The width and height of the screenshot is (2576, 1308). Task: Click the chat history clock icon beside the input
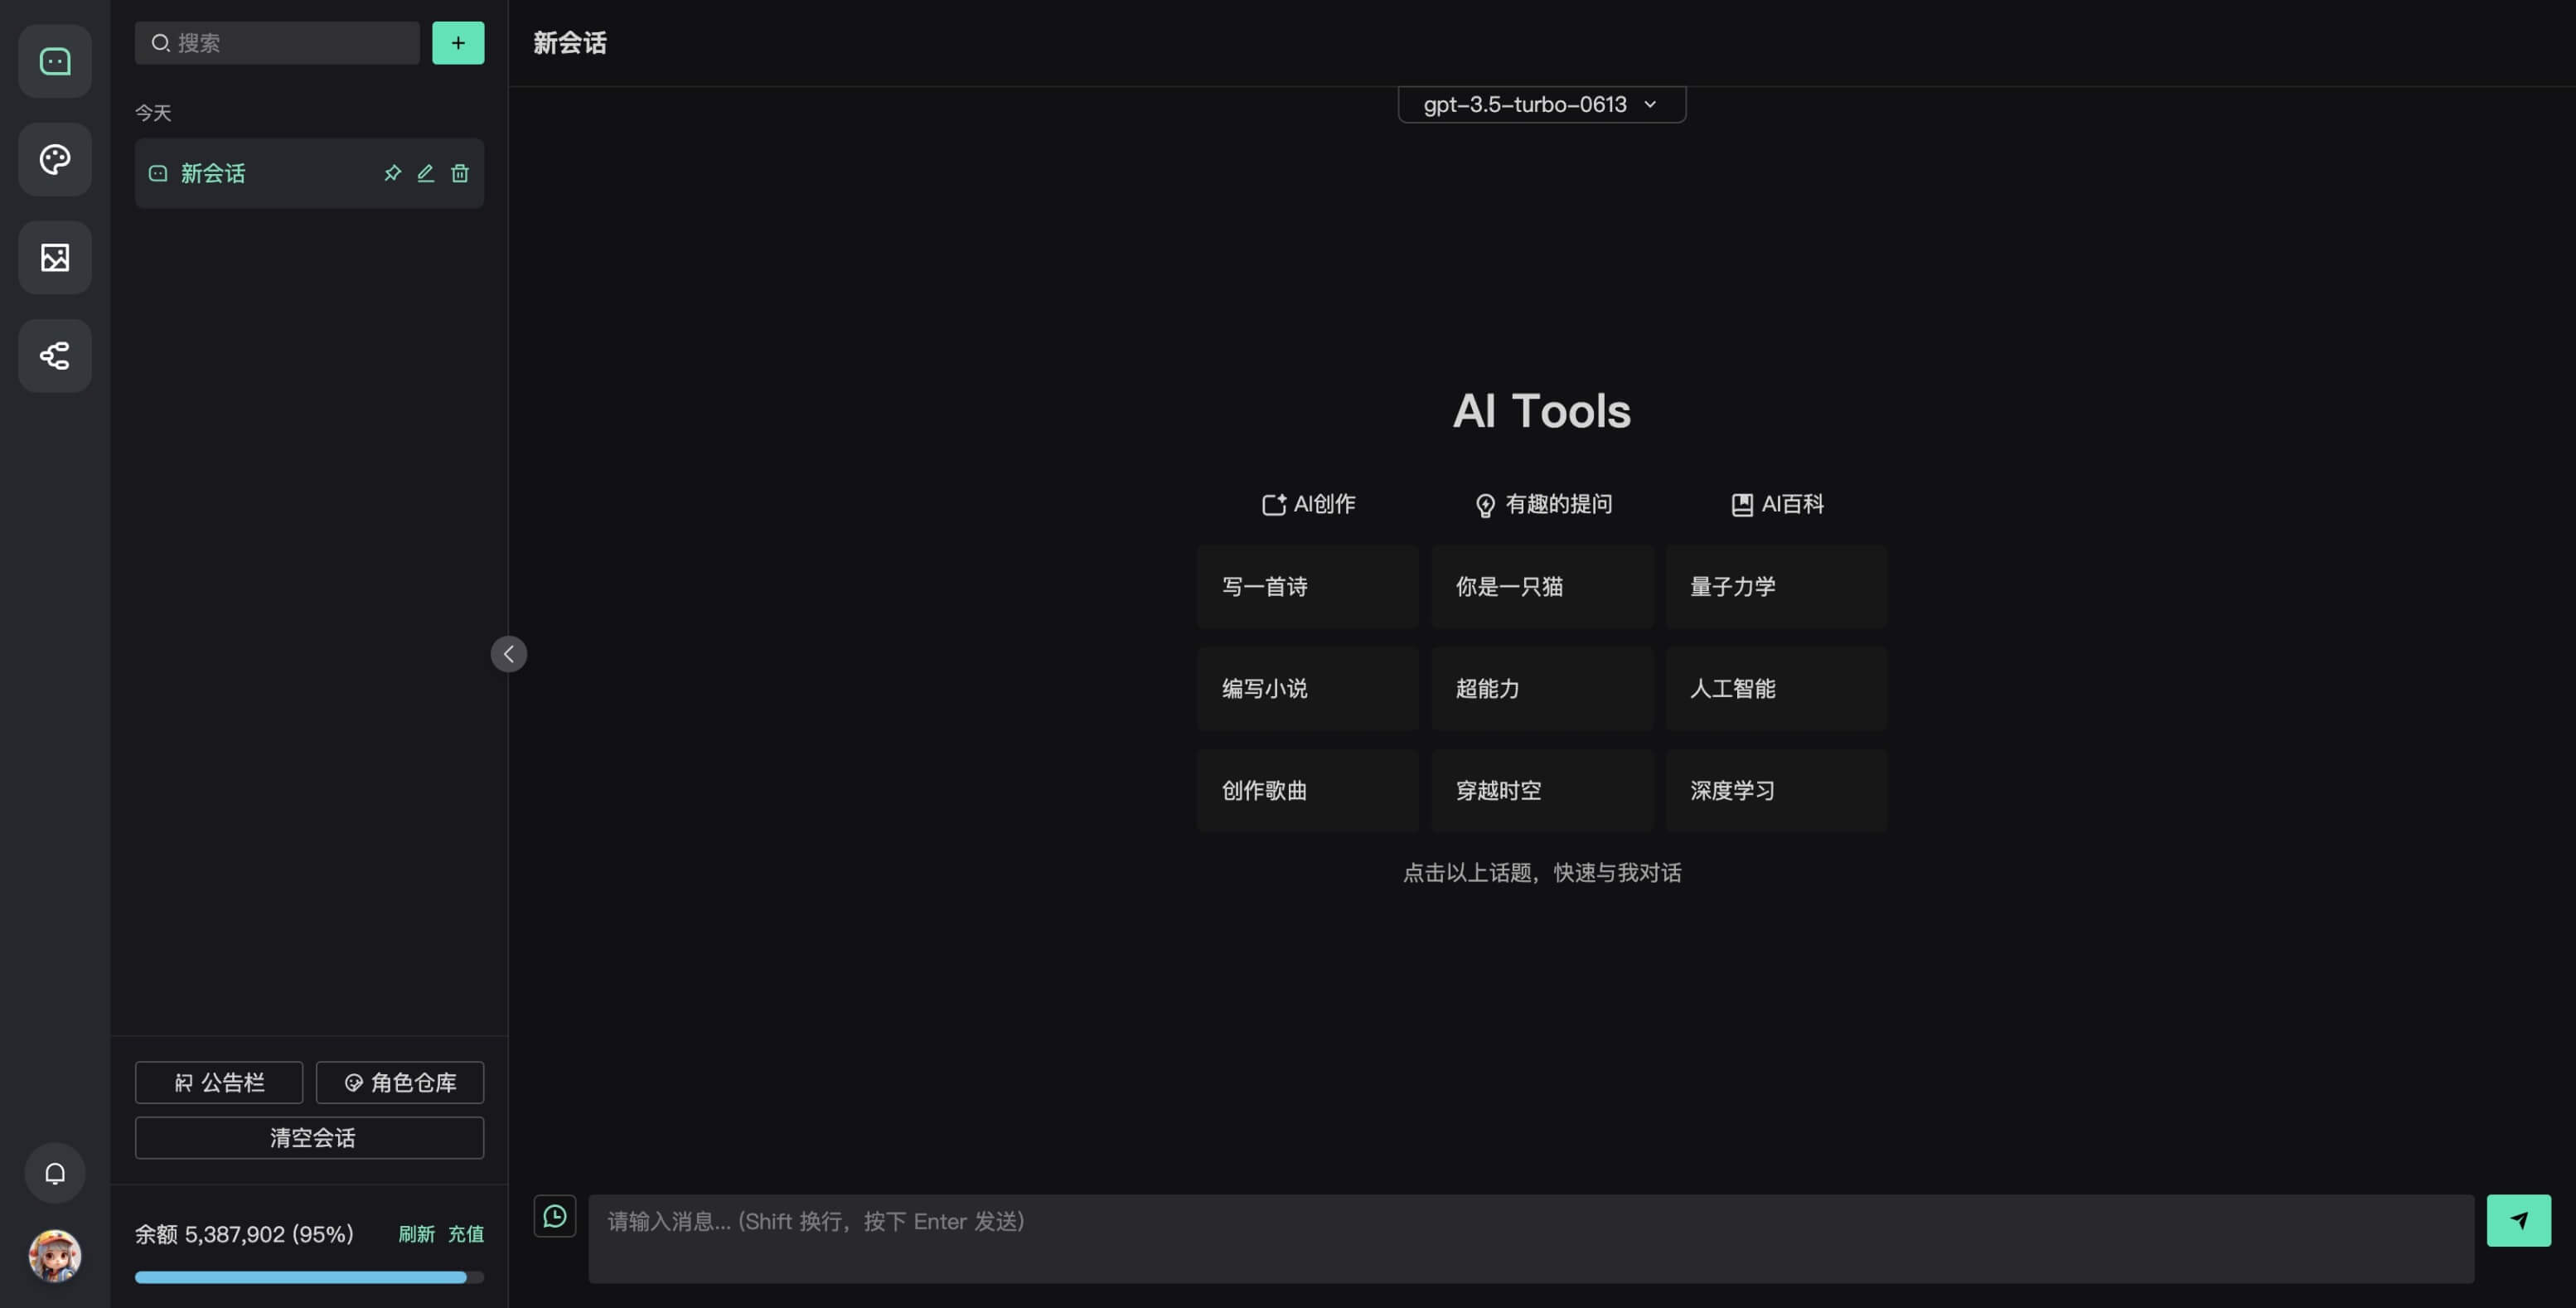(555, 1216)
